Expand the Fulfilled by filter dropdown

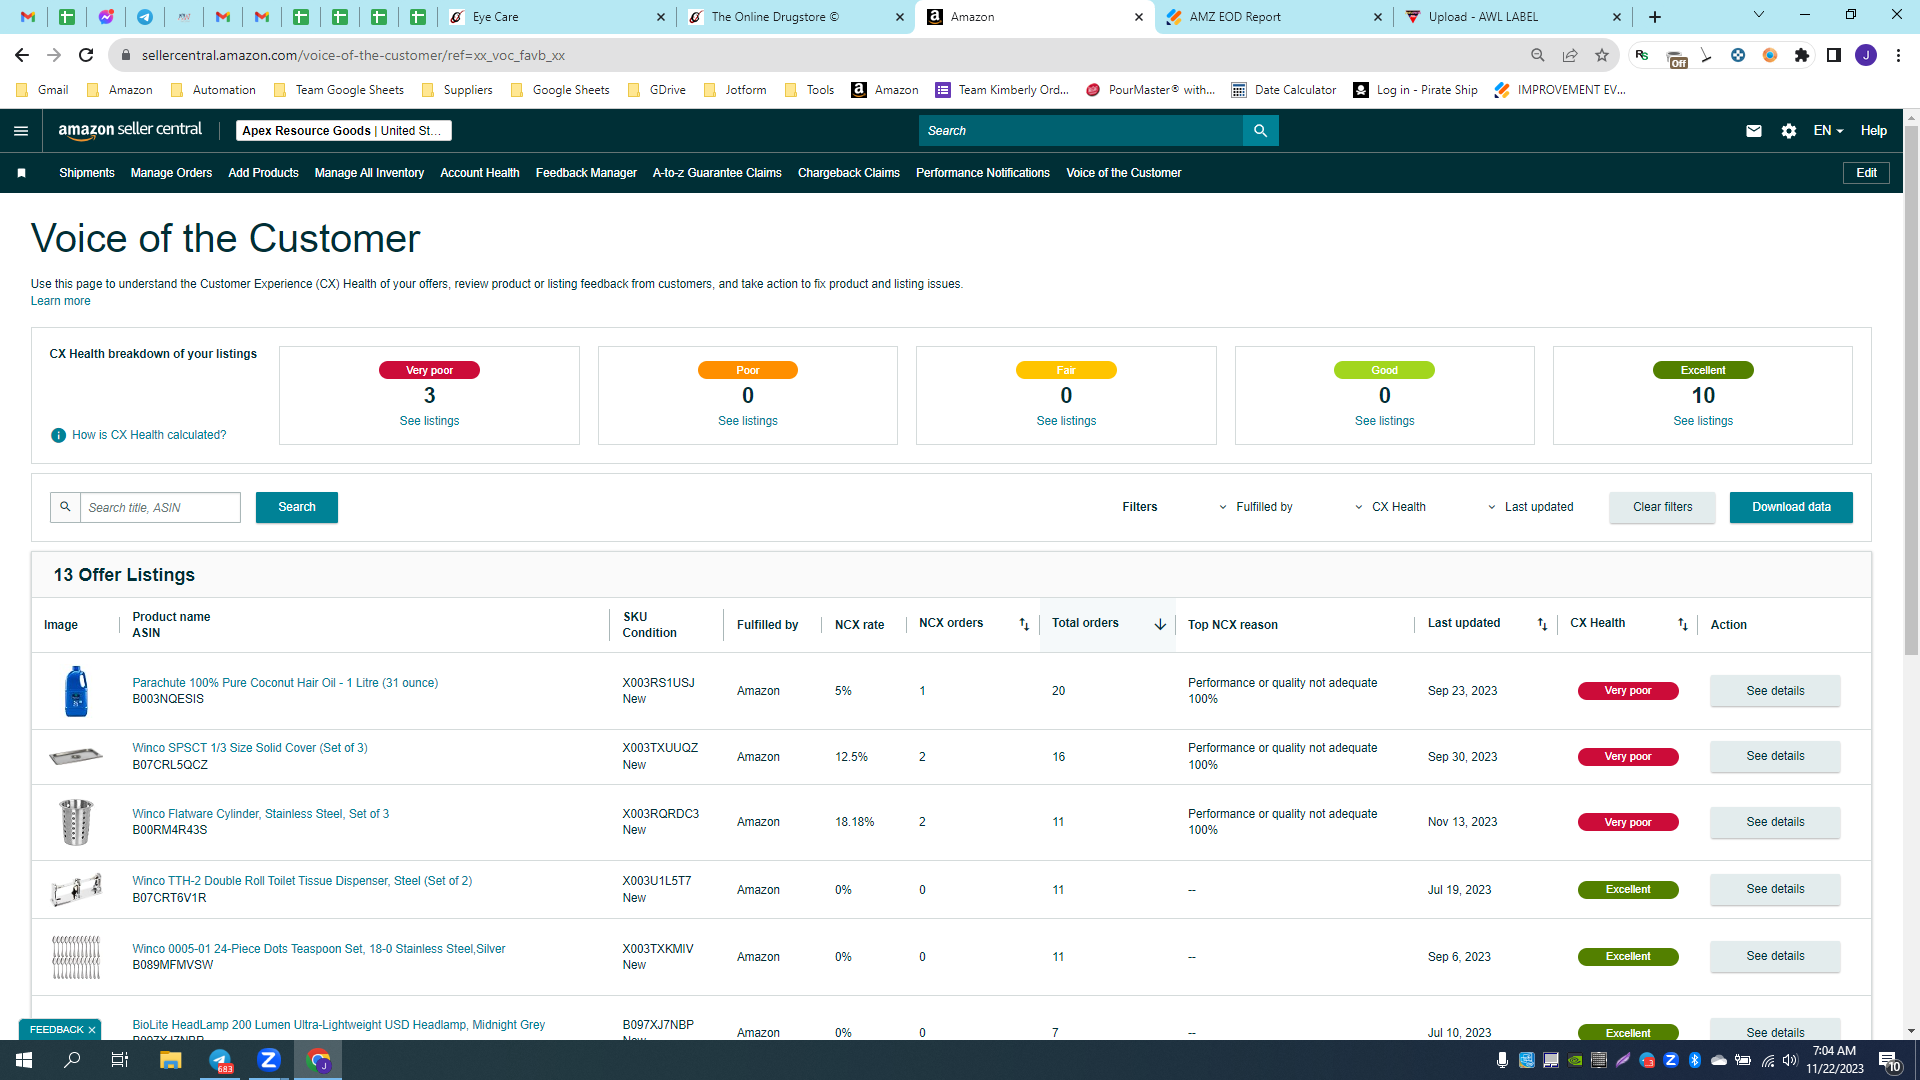pos(1255,507)
